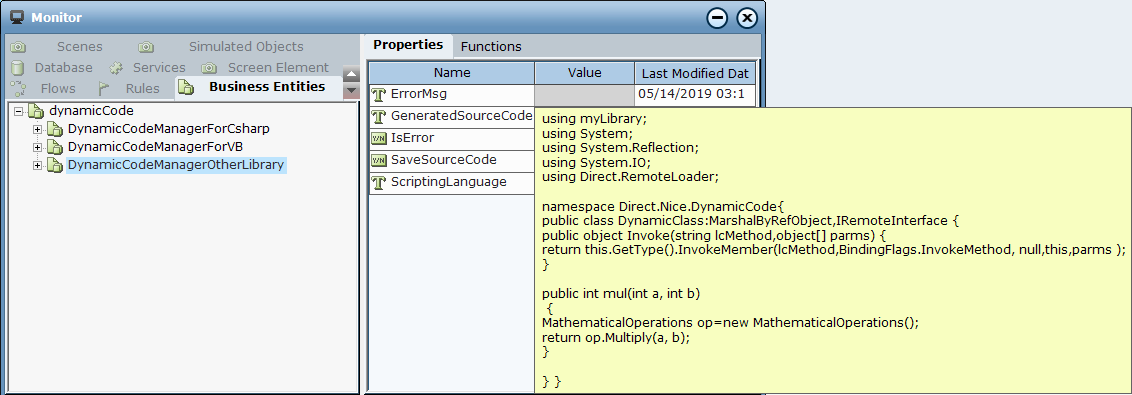Click the Last Modified Date column header

click(695, 73)
